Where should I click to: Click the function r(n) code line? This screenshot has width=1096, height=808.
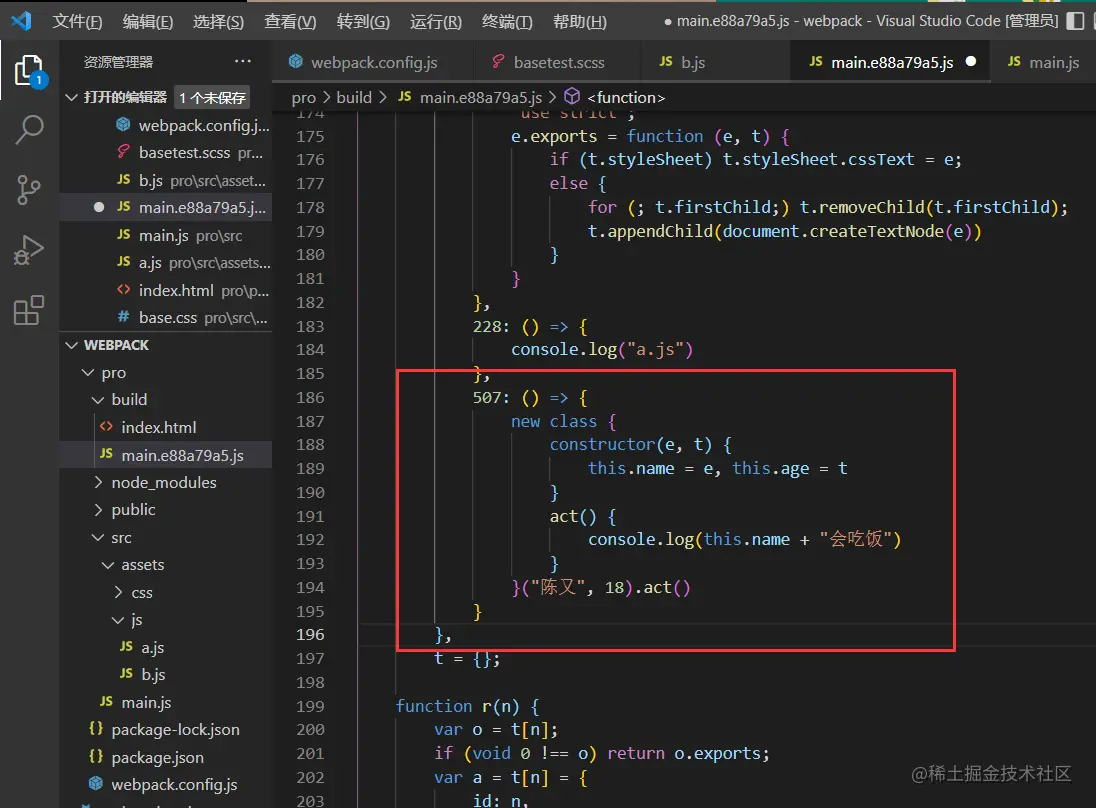click(468, 706)
